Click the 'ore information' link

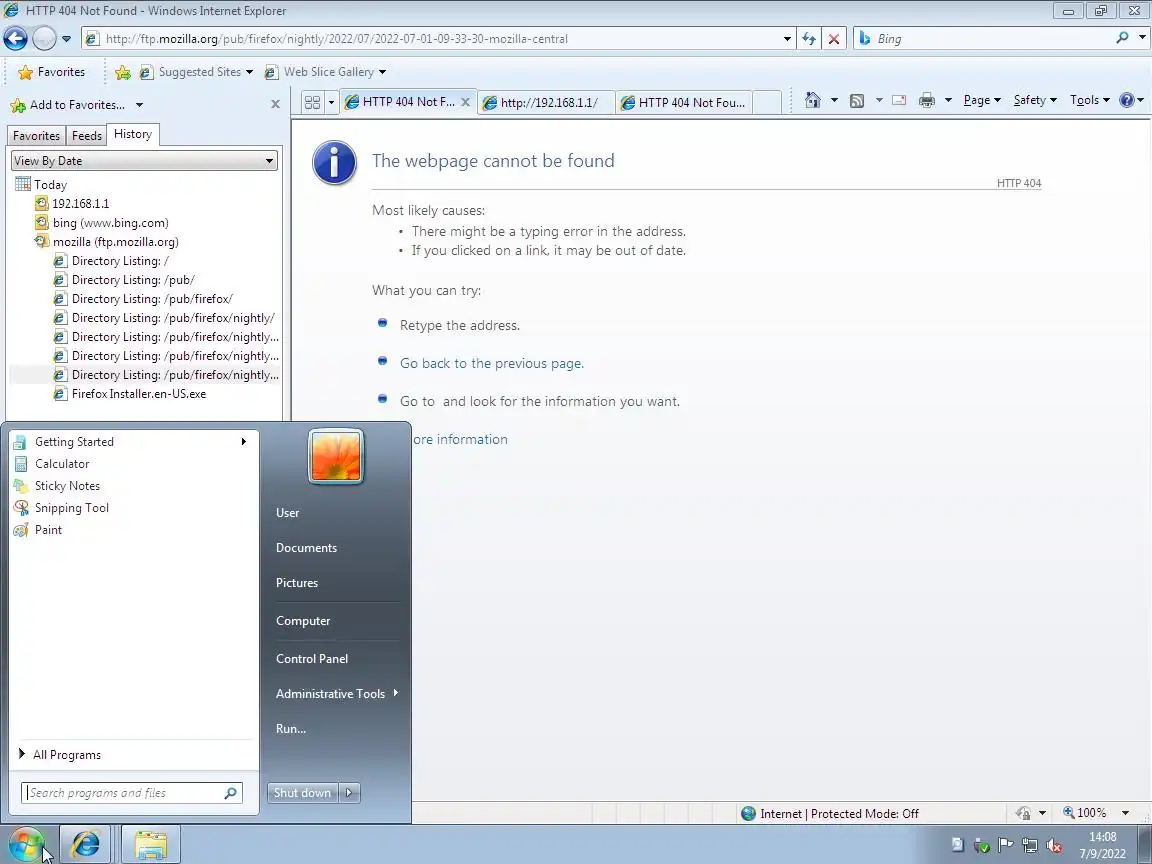tap(460, 439)
